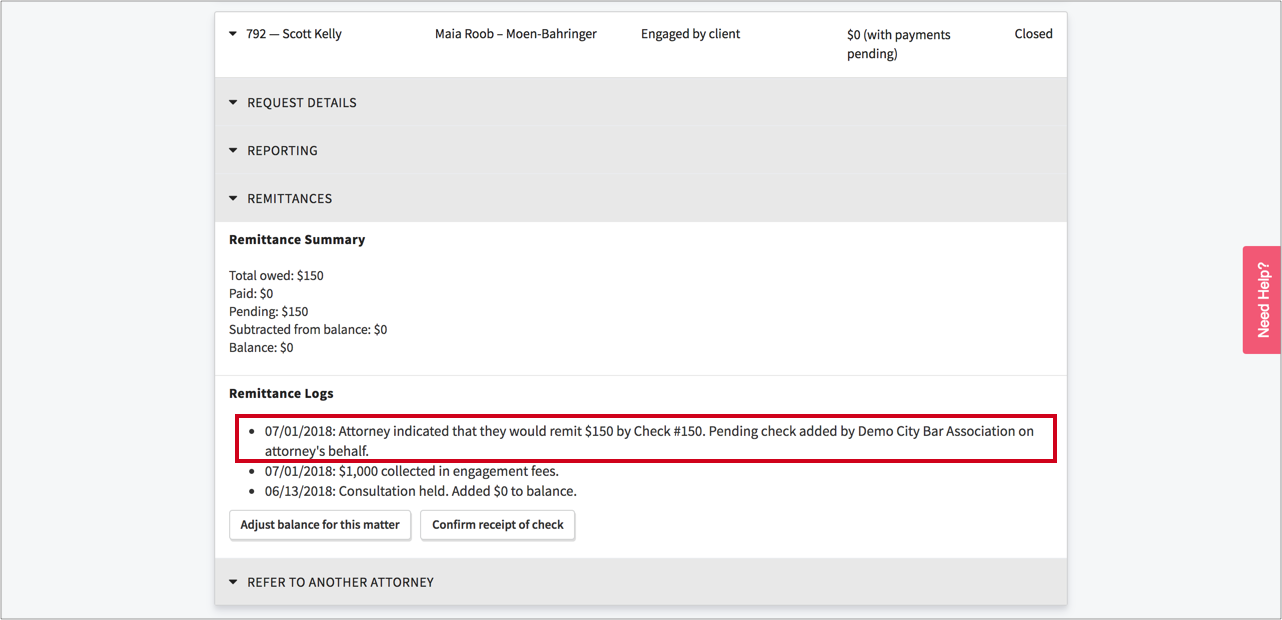Select the $1,000 engagement fees log entry
The width and height of the screenshot is (1282, 620).
click(411, 471)
